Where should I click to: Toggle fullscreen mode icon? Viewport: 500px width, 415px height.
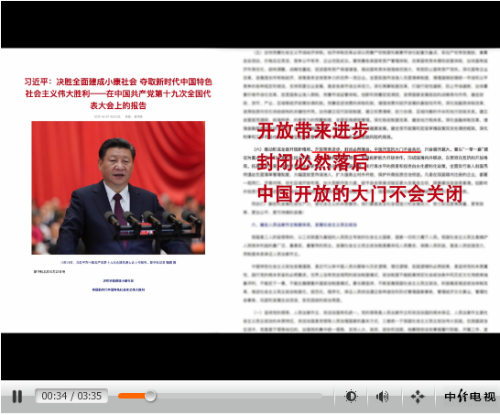coord(417,397)
